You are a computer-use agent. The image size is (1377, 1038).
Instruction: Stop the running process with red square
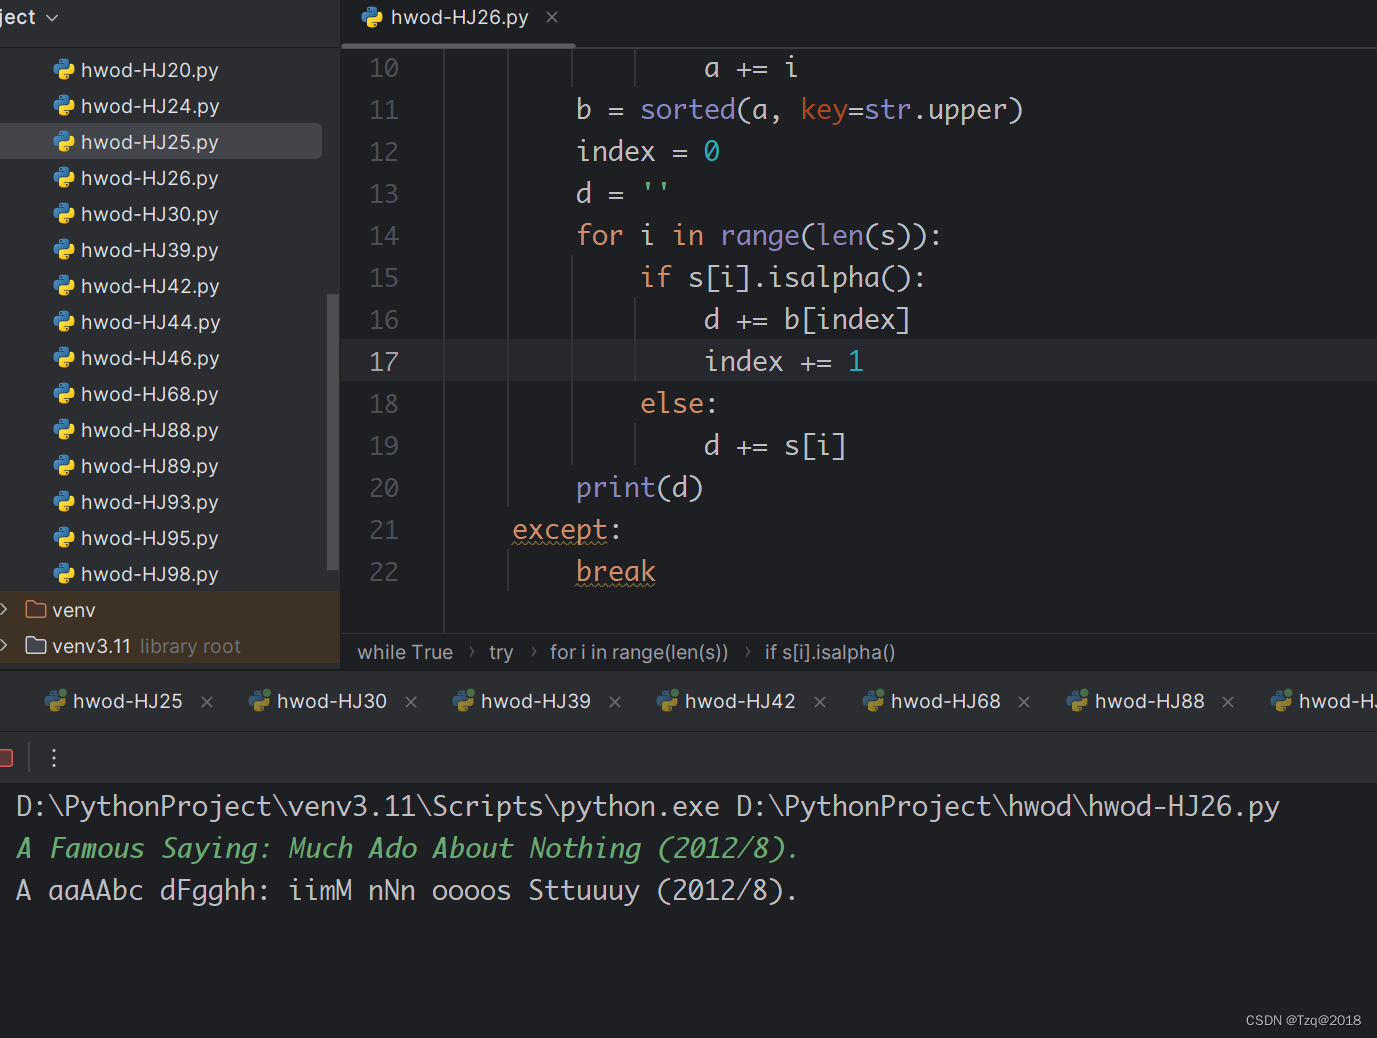click(5, 758)
